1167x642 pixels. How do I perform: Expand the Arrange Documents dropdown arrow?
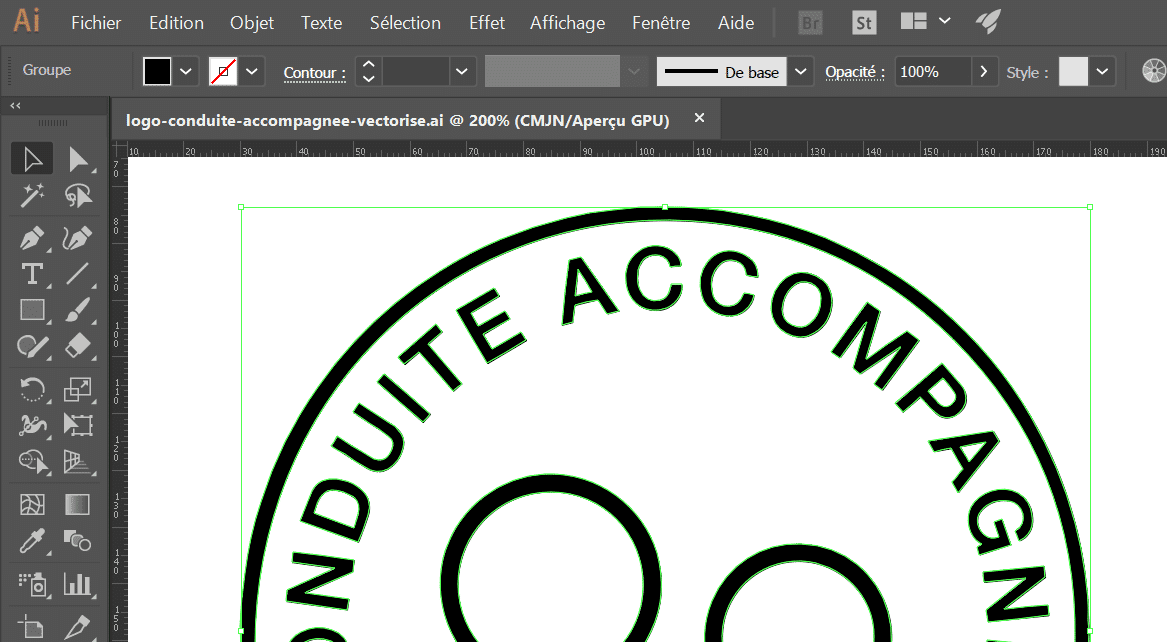944,21
